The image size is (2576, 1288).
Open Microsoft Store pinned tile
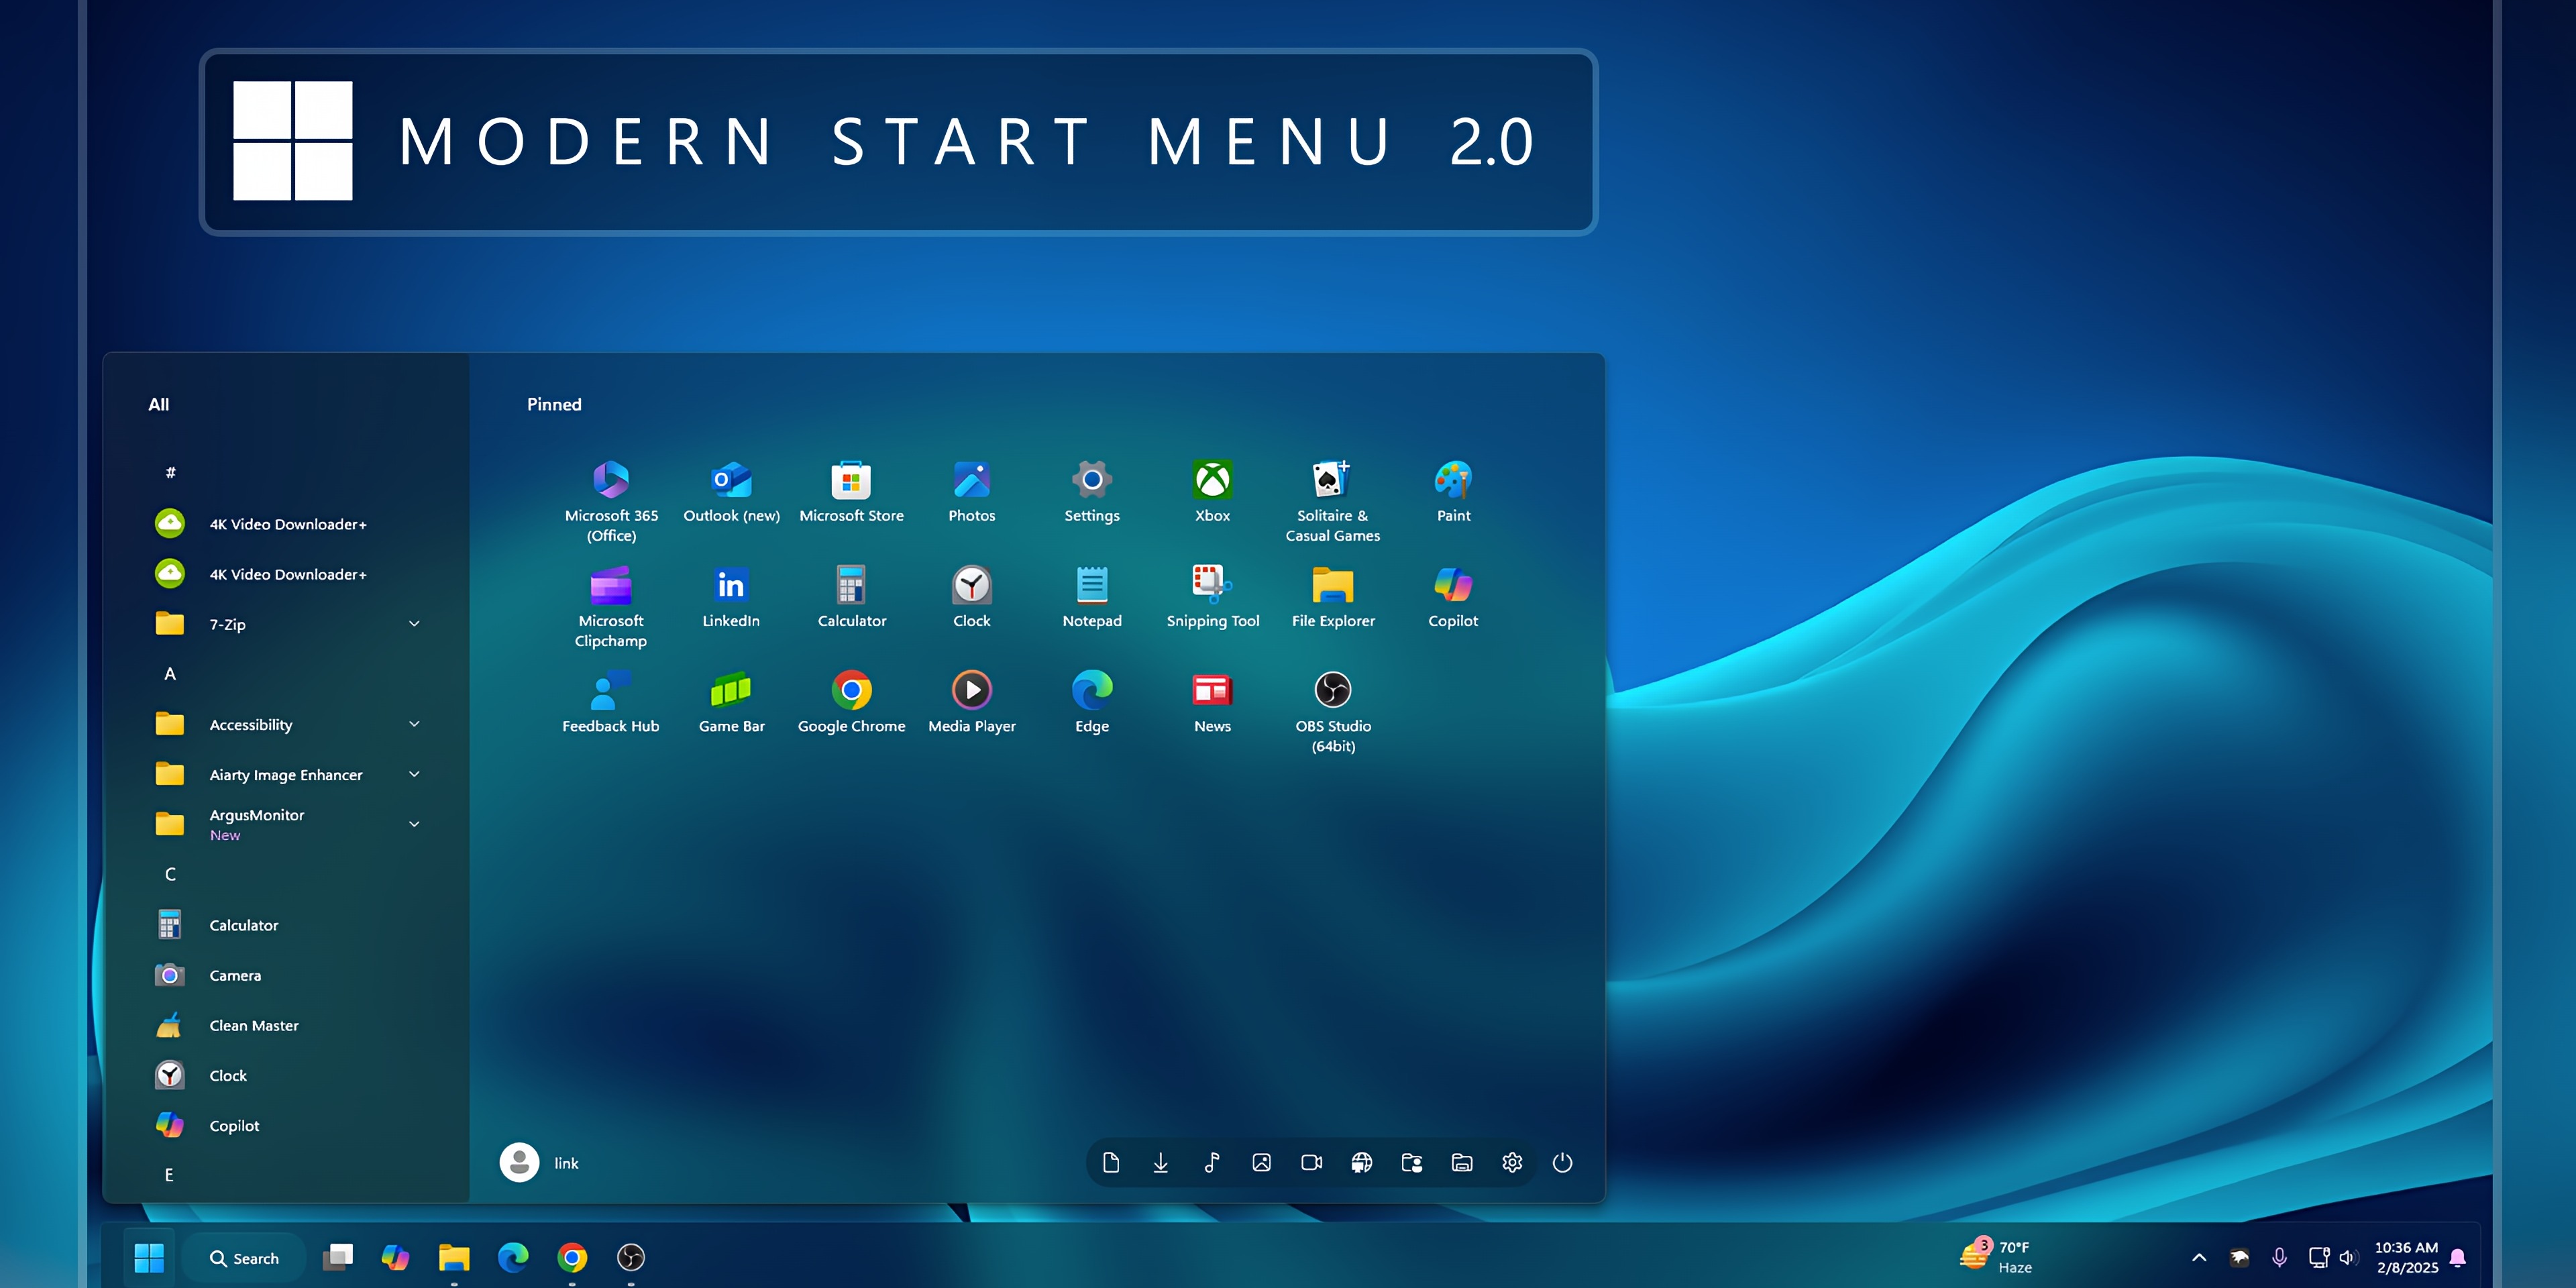point(851,491)
